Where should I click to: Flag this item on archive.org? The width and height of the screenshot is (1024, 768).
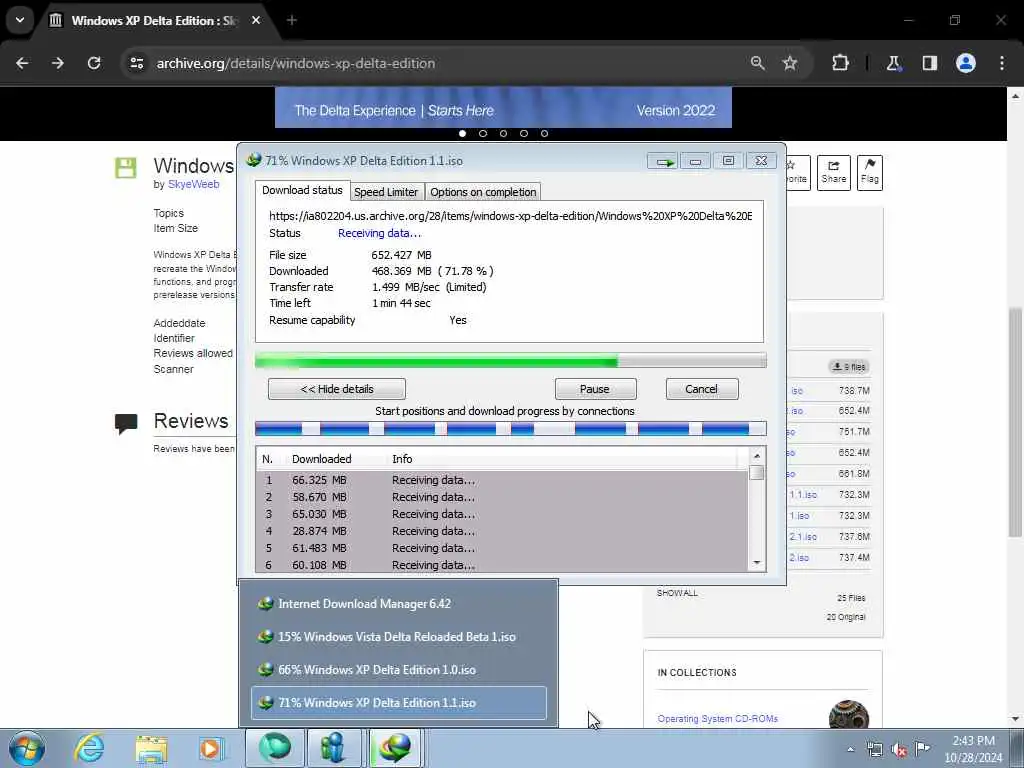[870, 172]
